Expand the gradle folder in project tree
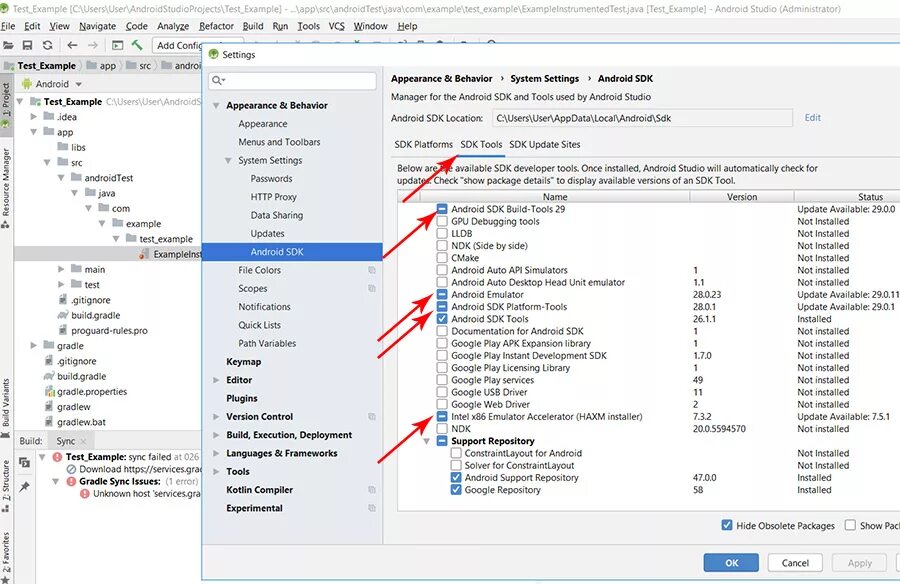The height and width of the screenshot is (584, 900). point(33,345)
